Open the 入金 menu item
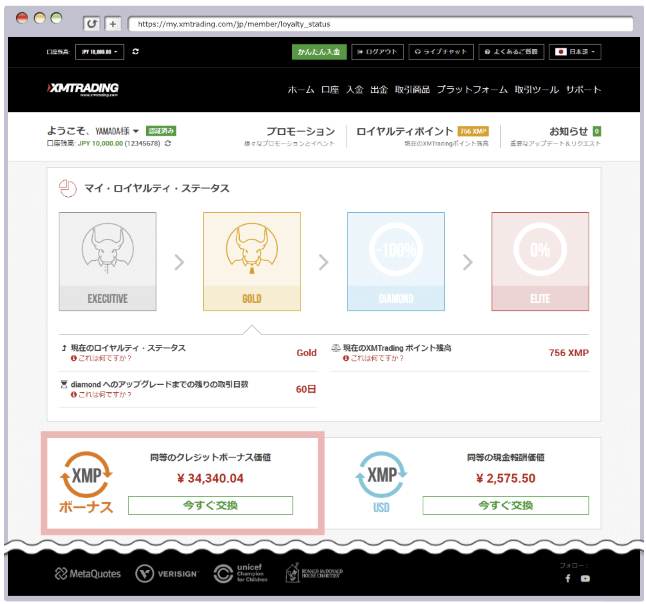Image resolution: width=646 pixels, height=604 pixels. tap(355, 89)
